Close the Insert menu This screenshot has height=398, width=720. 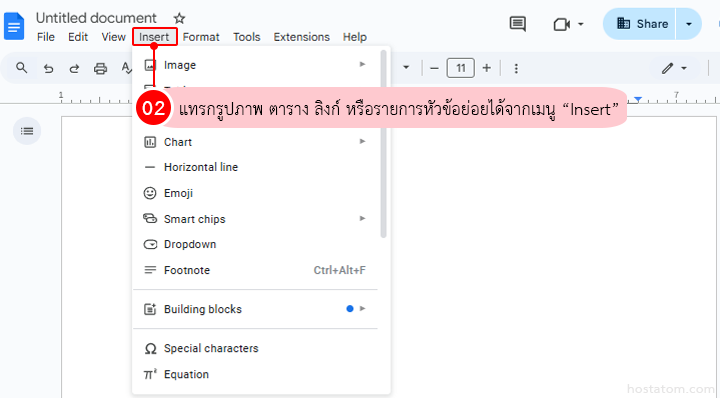pyautogui.click(x=154, y=37)
